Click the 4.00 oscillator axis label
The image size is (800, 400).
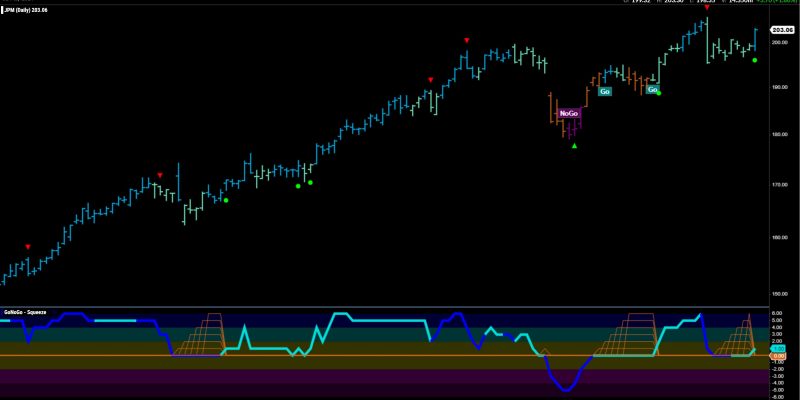pyautogui.click(x=779, y=328)
